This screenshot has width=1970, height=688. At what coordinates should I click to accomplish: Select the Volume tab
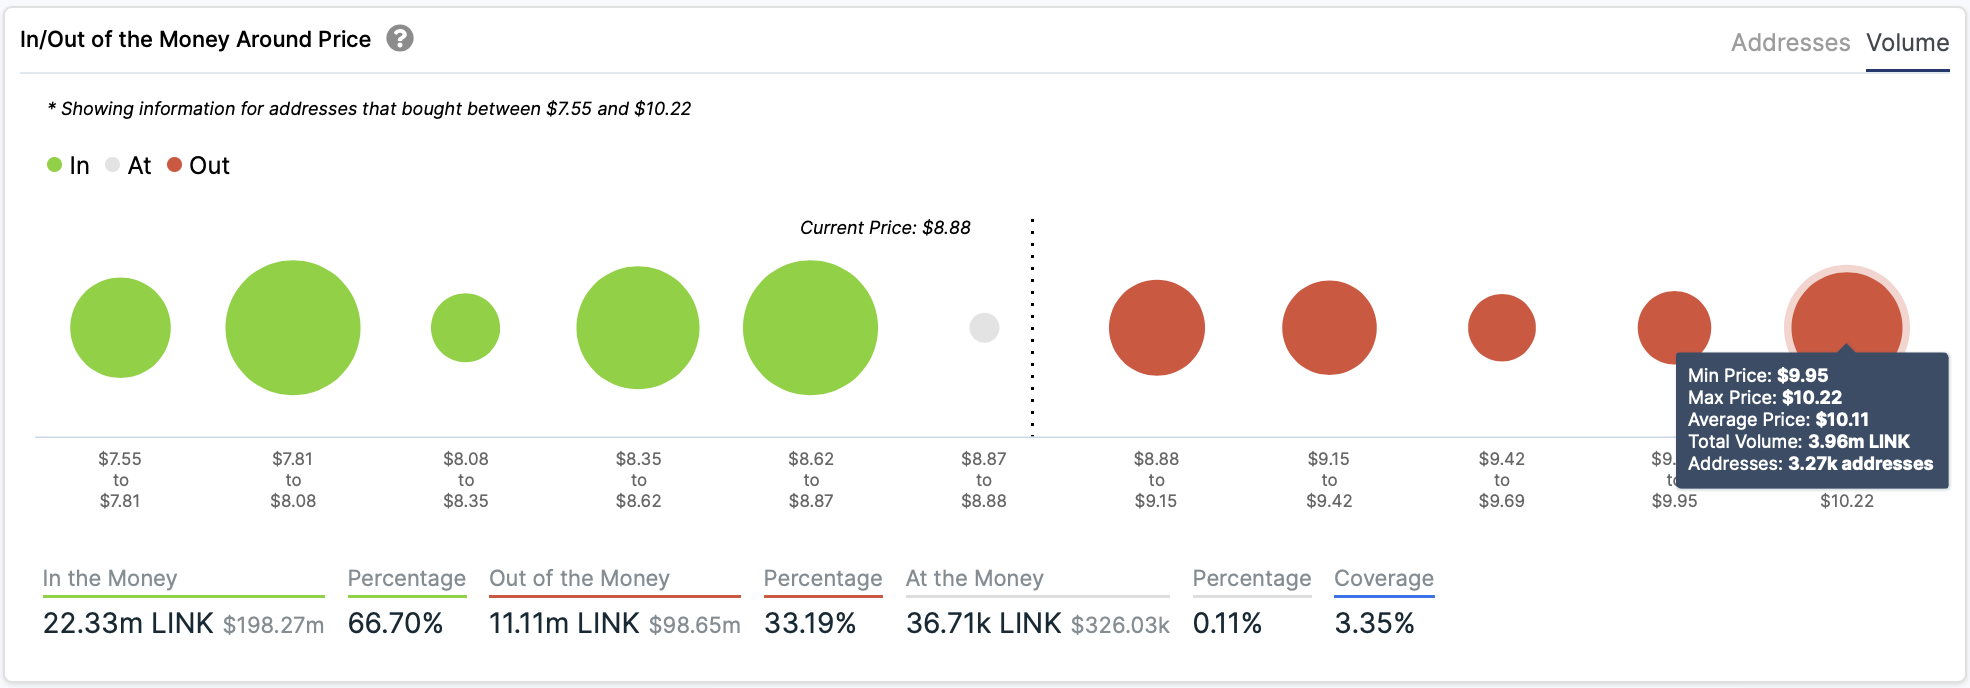[x=1907, y=43]
